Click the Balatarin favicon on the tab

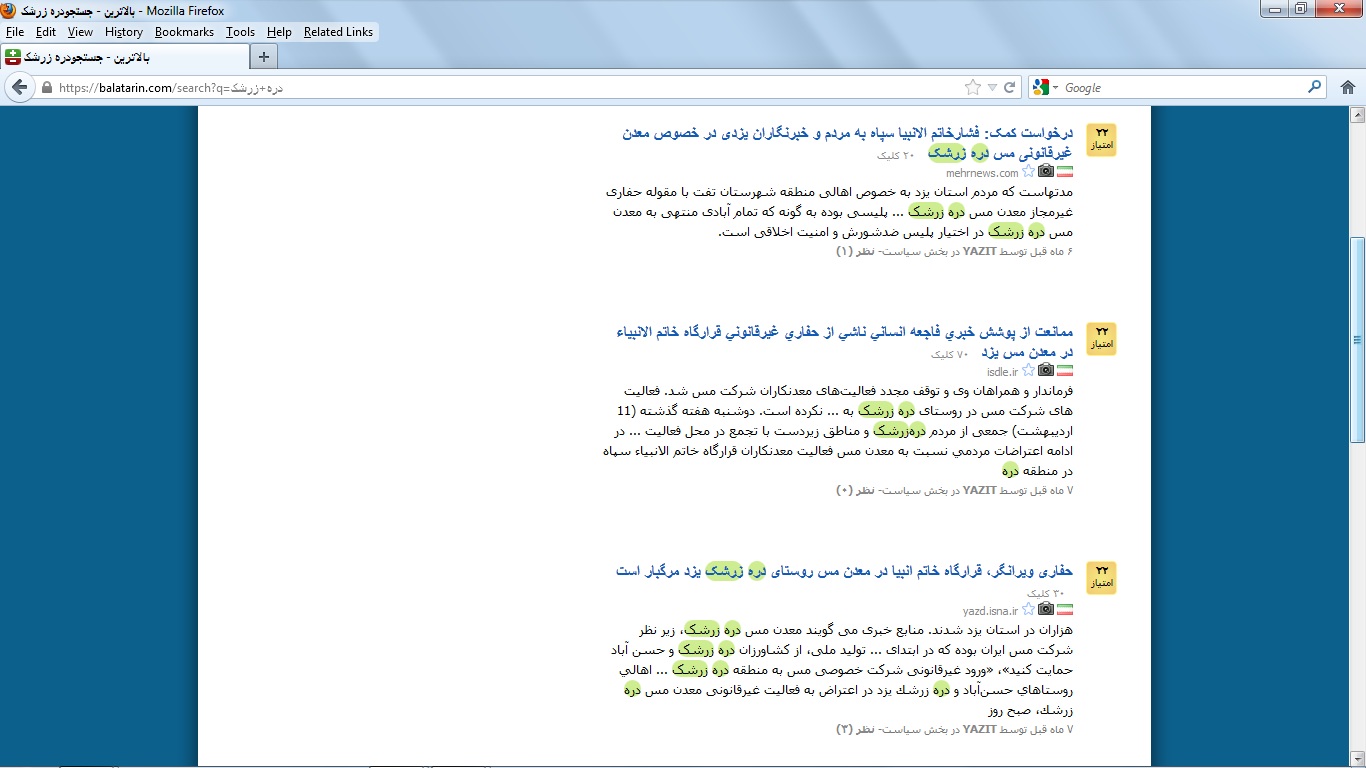tap(12, 57)
